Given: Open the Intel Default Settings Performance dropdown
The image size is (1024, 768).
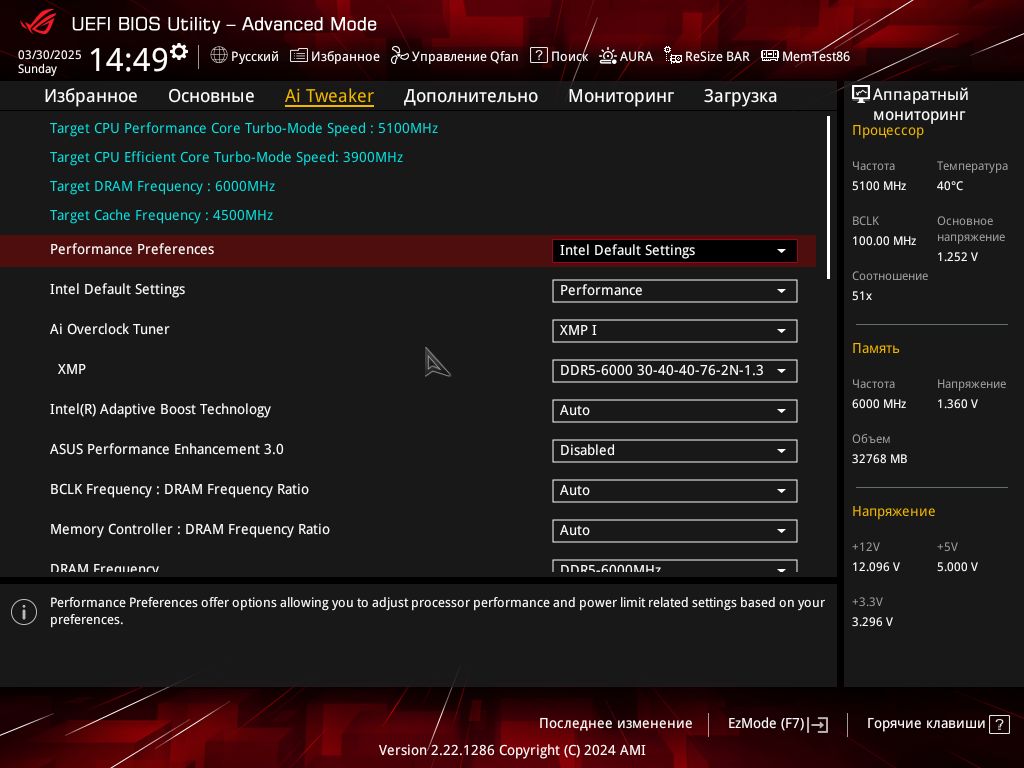Looking at the screenshot, I should coord(675,291).
